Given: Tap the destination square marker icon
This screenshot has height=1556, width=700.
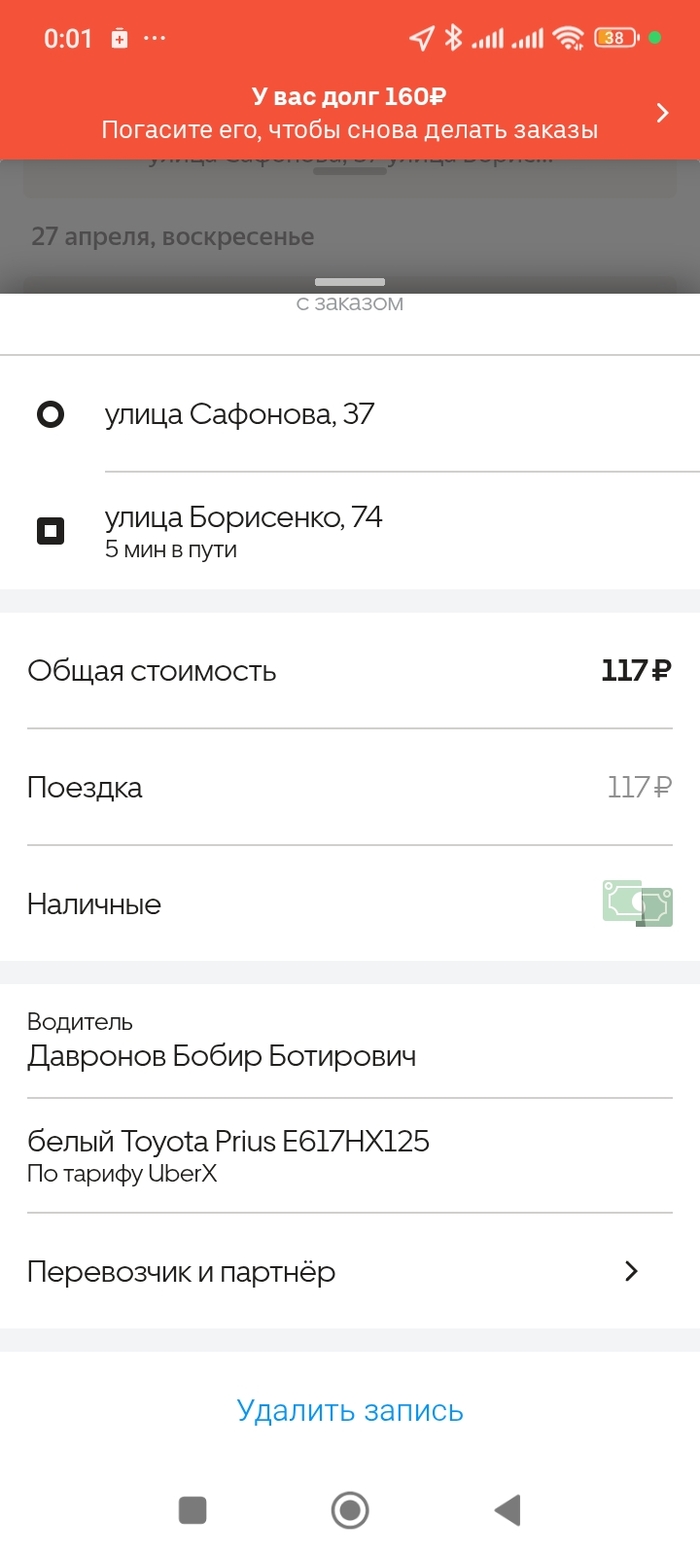Looking at the screenshot, I should tap(50, 530).
